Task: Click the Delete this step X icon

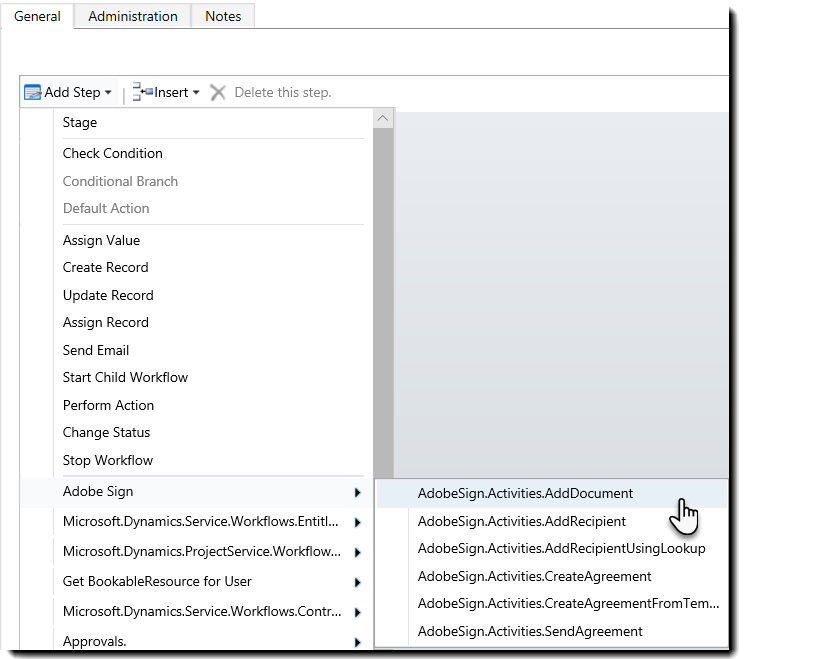Action: point(218,92)
